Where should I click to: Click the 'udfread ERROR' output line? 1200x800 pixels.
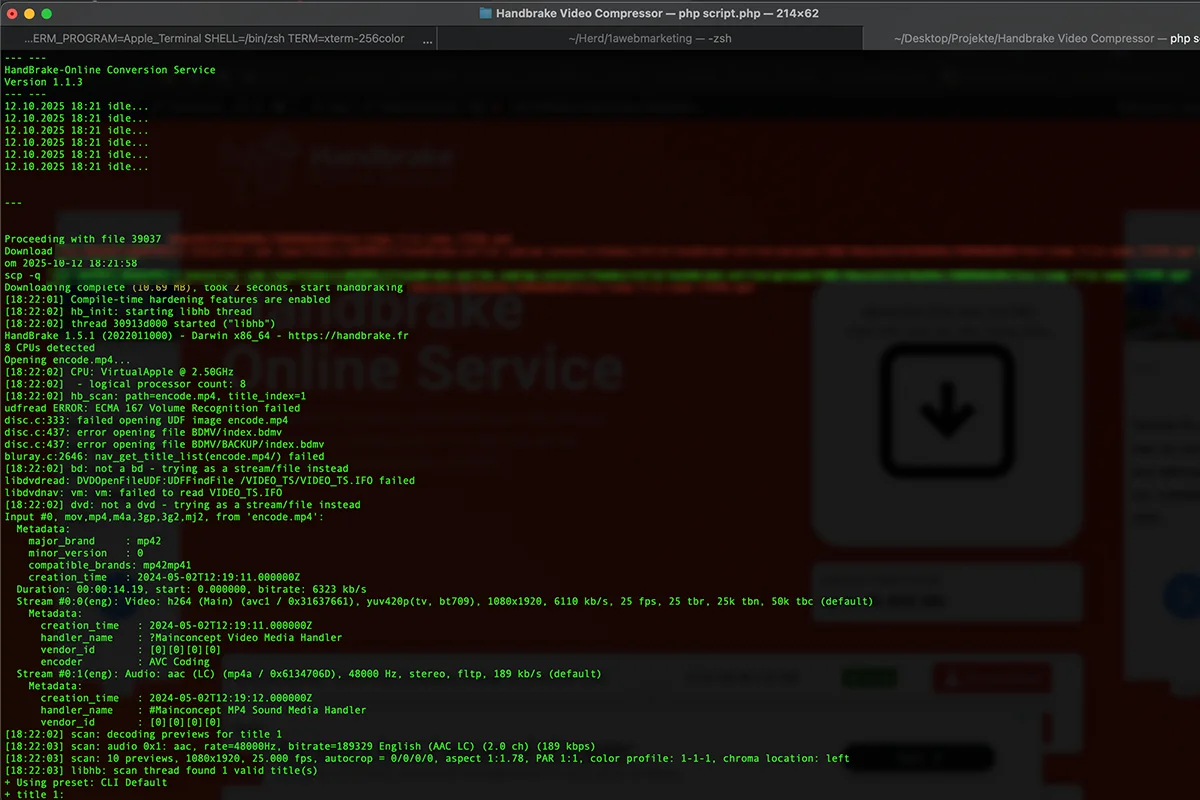152,408
